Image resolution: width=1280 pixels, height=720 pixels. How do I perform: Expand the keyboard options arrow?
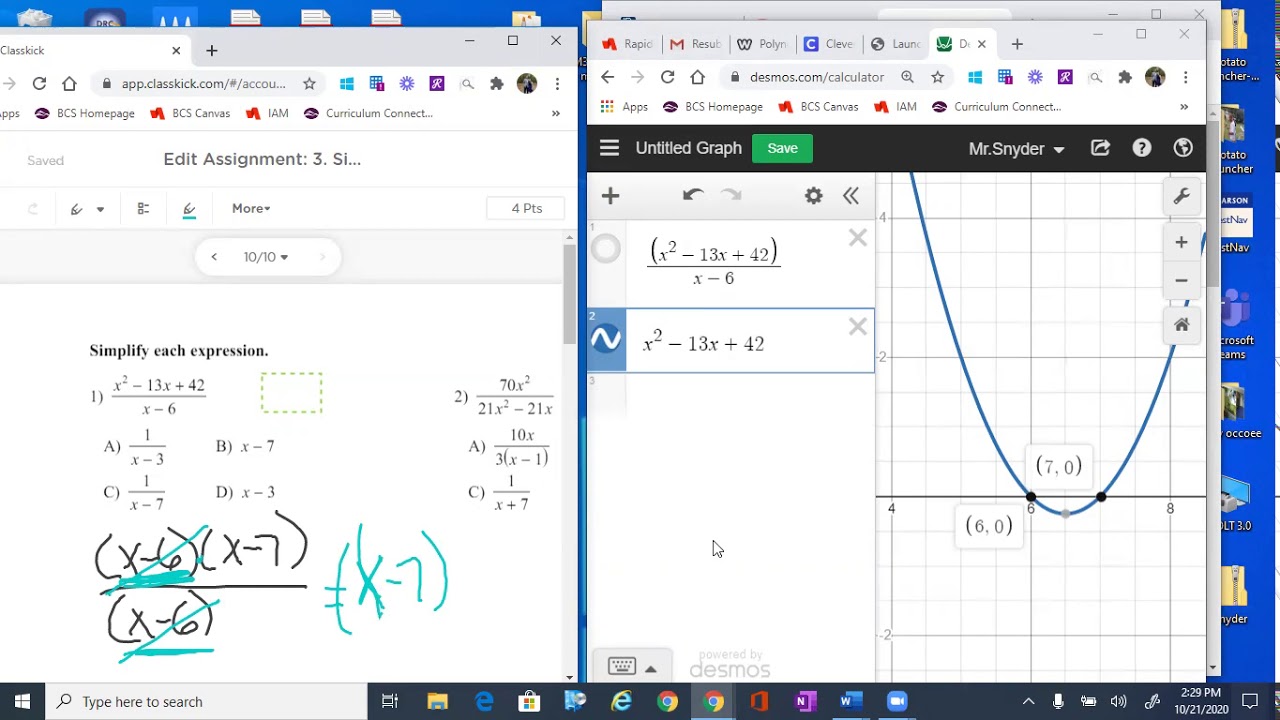(x=651, y=668)
